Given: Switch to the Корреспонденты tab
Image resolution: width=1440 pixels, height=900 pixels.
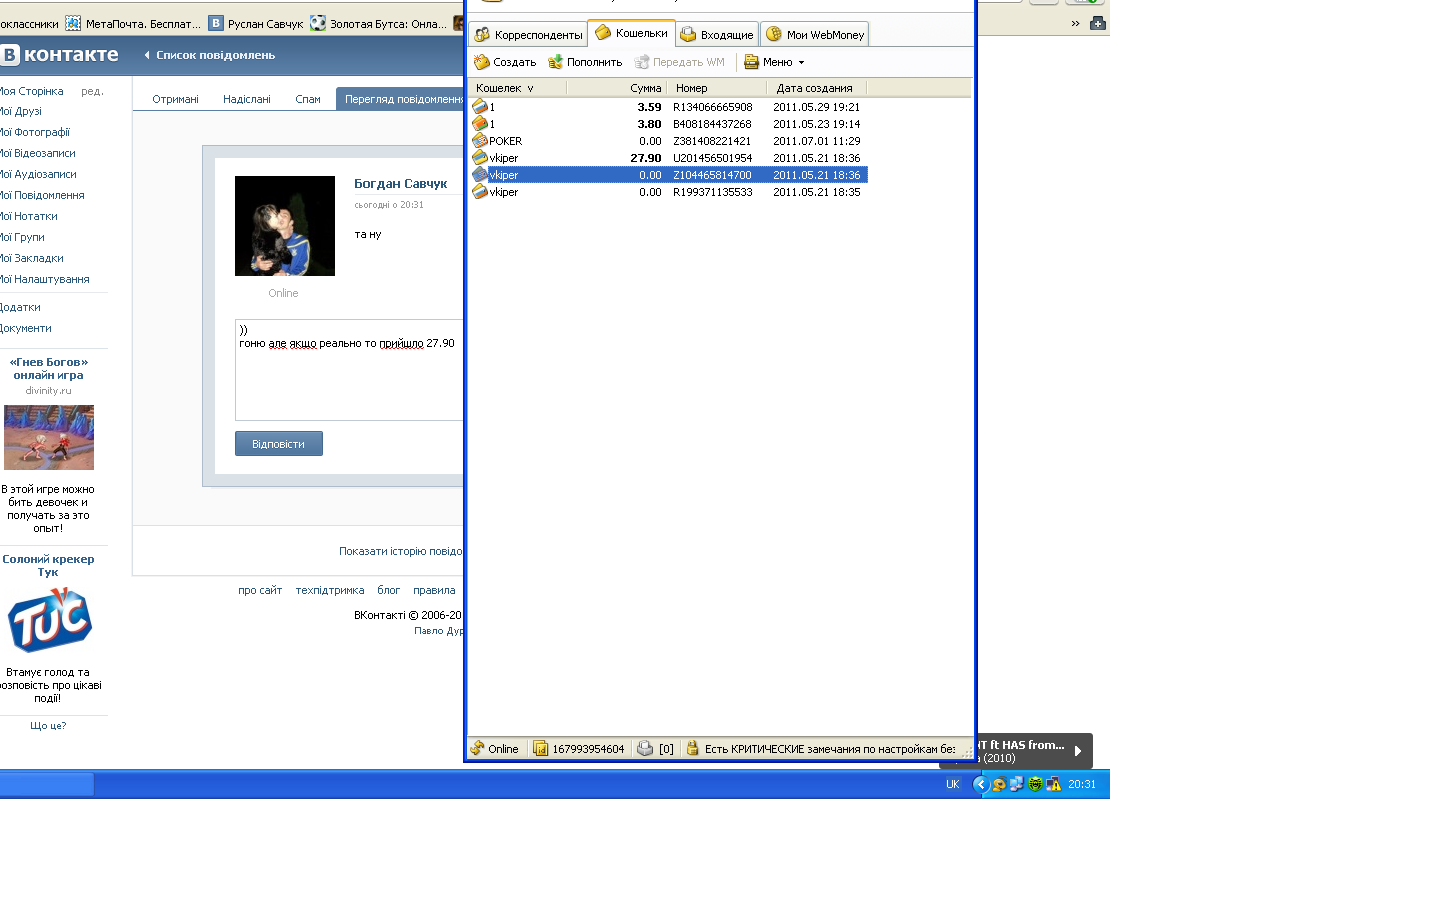Looking at the screenshot, I should [528, 35].
